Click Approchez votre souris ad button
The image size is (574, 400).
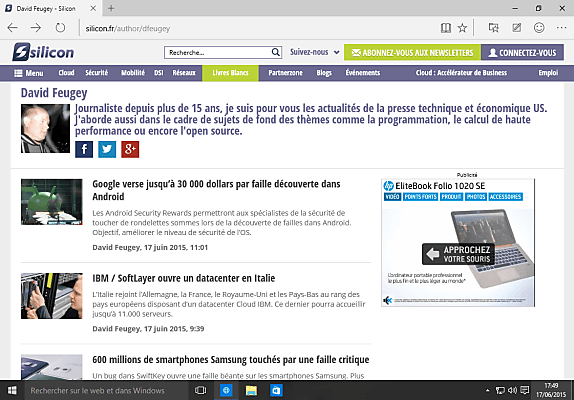coord(458,254)
